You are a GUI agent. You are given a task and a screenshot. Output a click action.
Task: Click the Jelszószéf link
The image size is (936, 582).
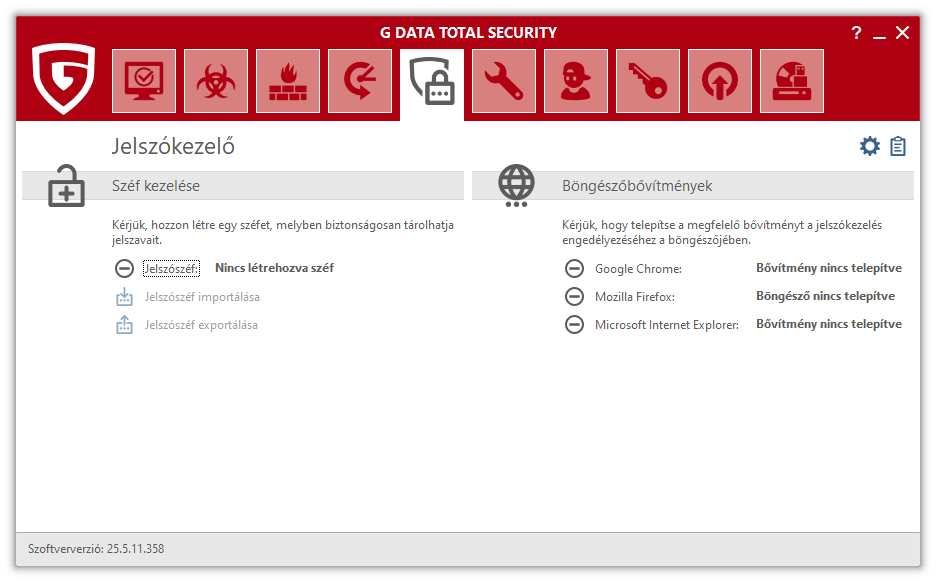171,269
